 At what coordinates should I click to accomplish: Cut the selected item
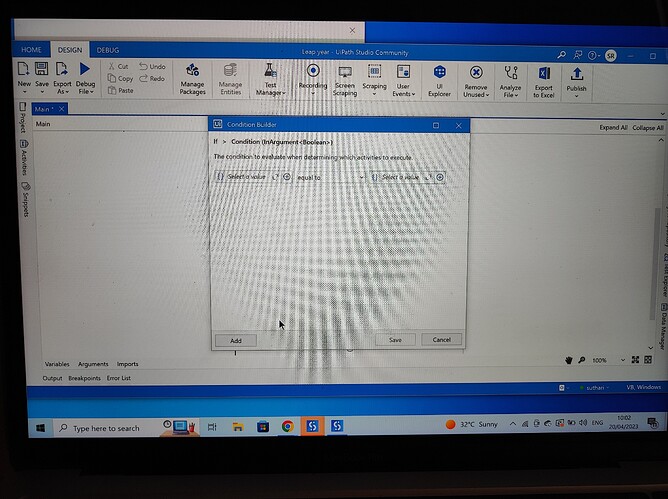pos(118,66)
